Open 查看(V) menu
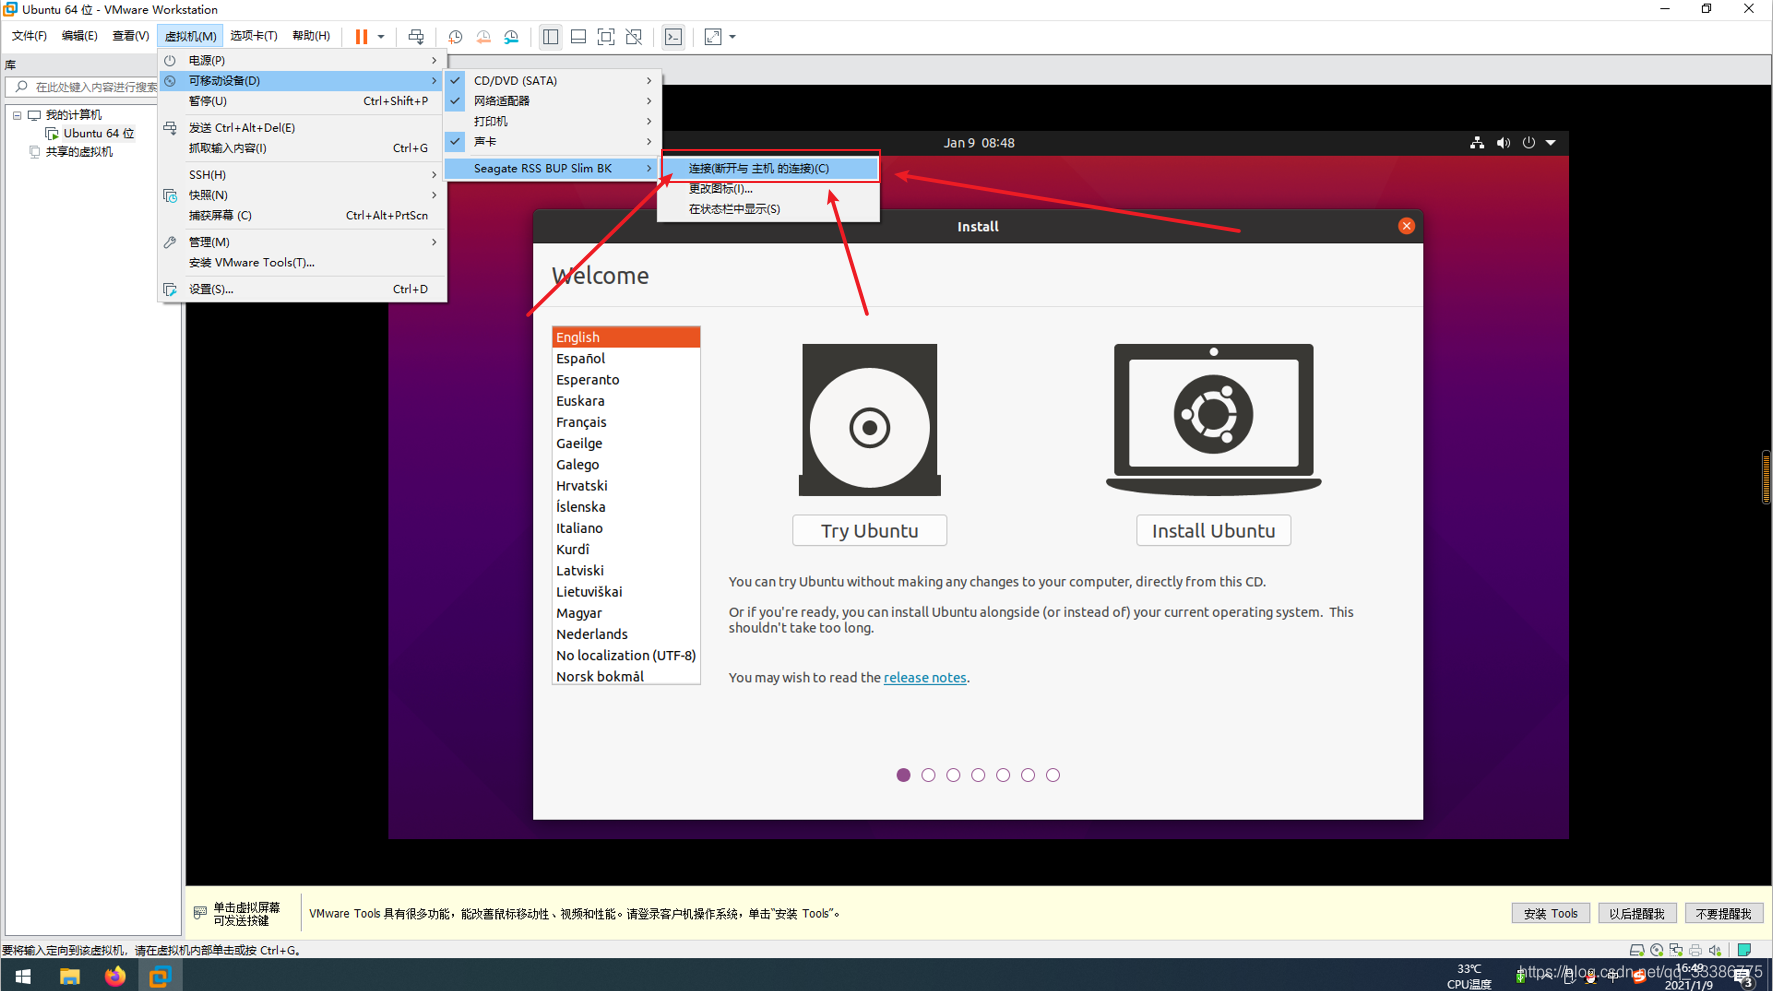This screenshot has height=991, width=1773. [x=131, y=36]
